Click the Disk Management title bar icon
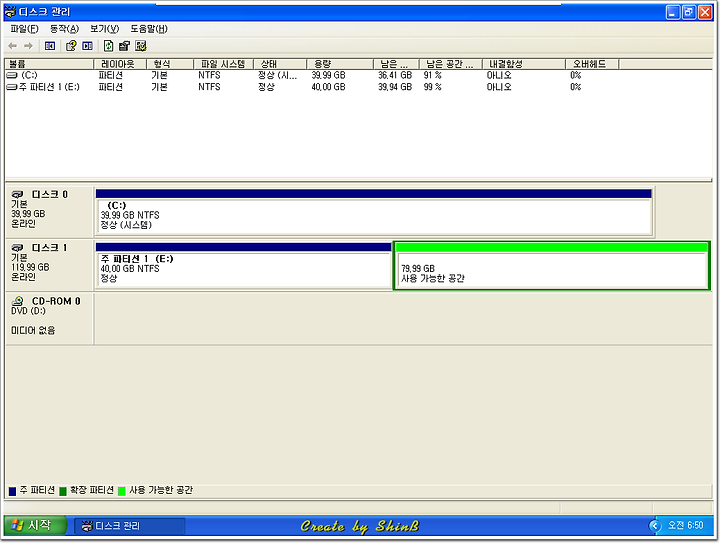This screenshot has width=720, height=543. (x=10, y=11)
